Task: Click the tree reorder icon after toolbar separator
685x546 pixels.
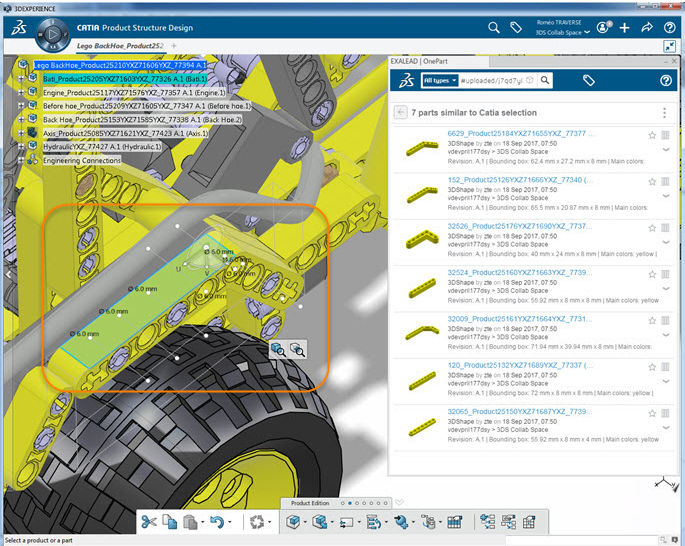Action: [488, 522]
